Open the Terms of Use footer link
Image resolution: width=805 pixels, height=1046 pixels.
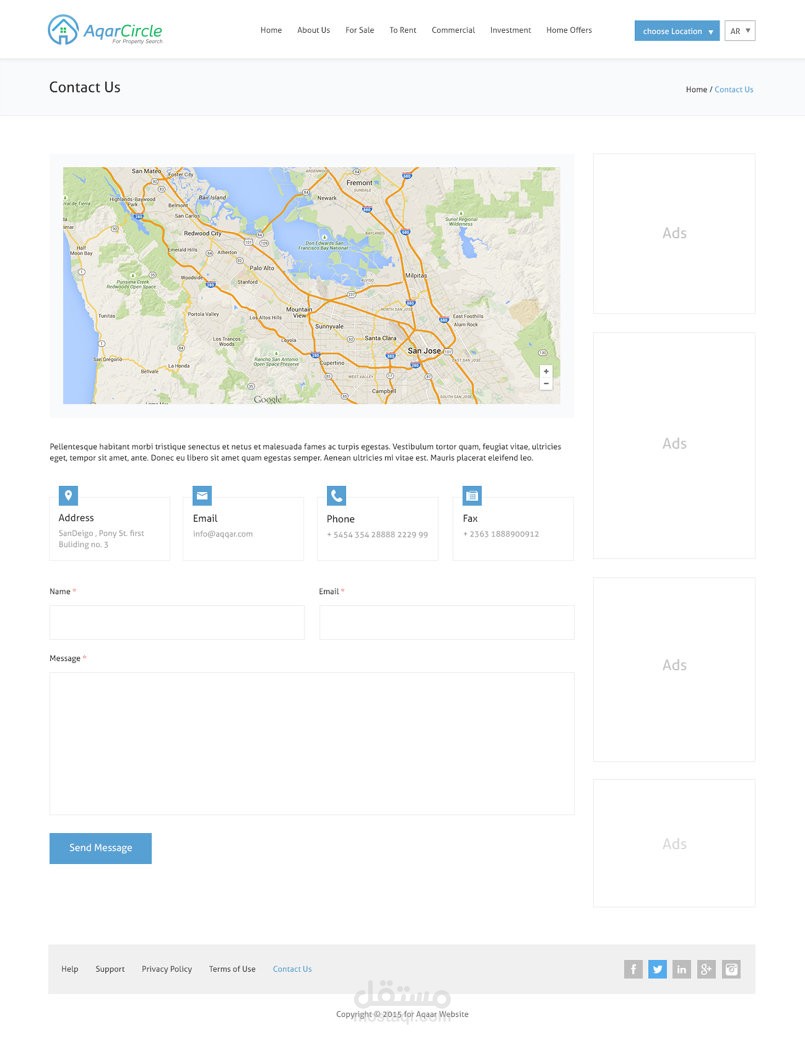pos(232,969)
